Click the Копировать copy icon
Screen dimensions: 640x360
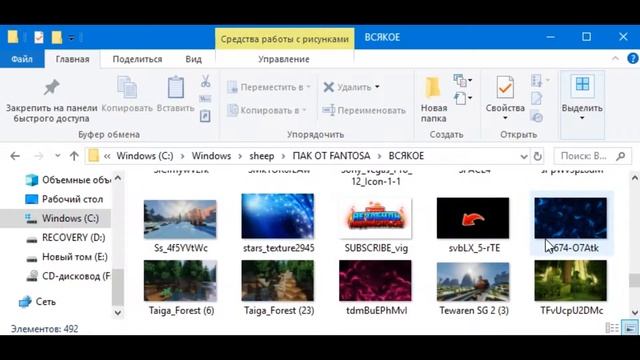[x=127, y=87]
